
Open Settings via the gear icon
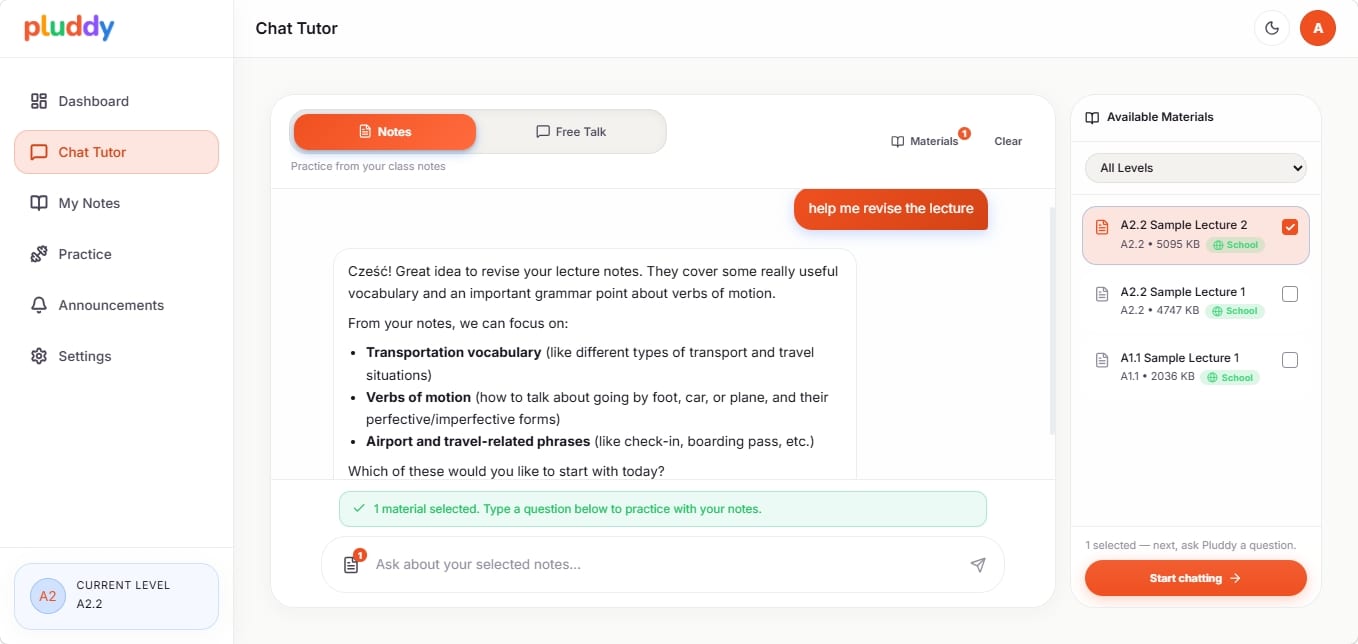coord(39,356)
